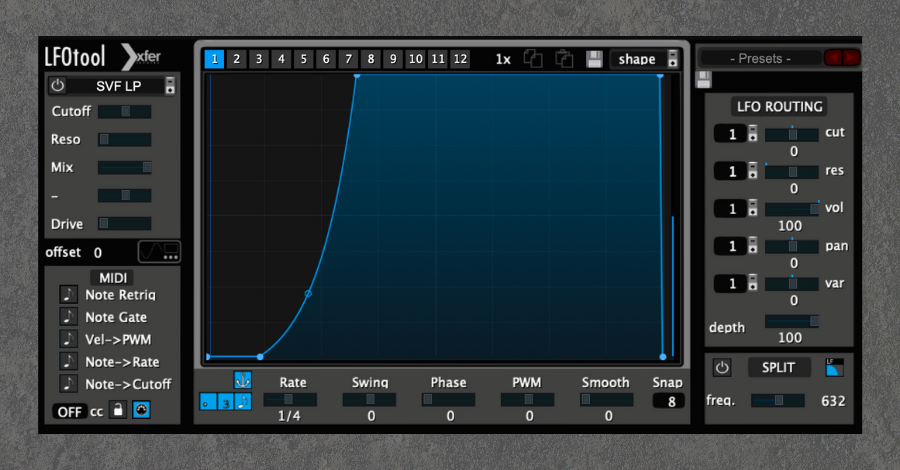Image resolution: width=900 pixels, height=470 pixels.
Task: Click the LF band split icon
Action: click(x=834, y=367)
